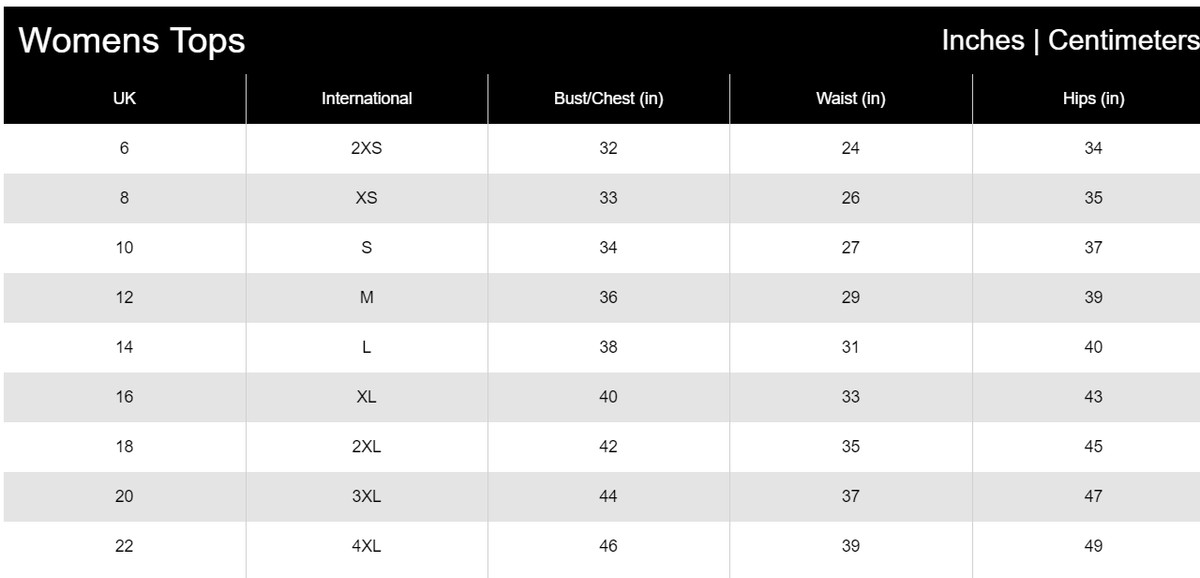
Task: Click the XS international size cell
Action: click(x=366, y=198)
